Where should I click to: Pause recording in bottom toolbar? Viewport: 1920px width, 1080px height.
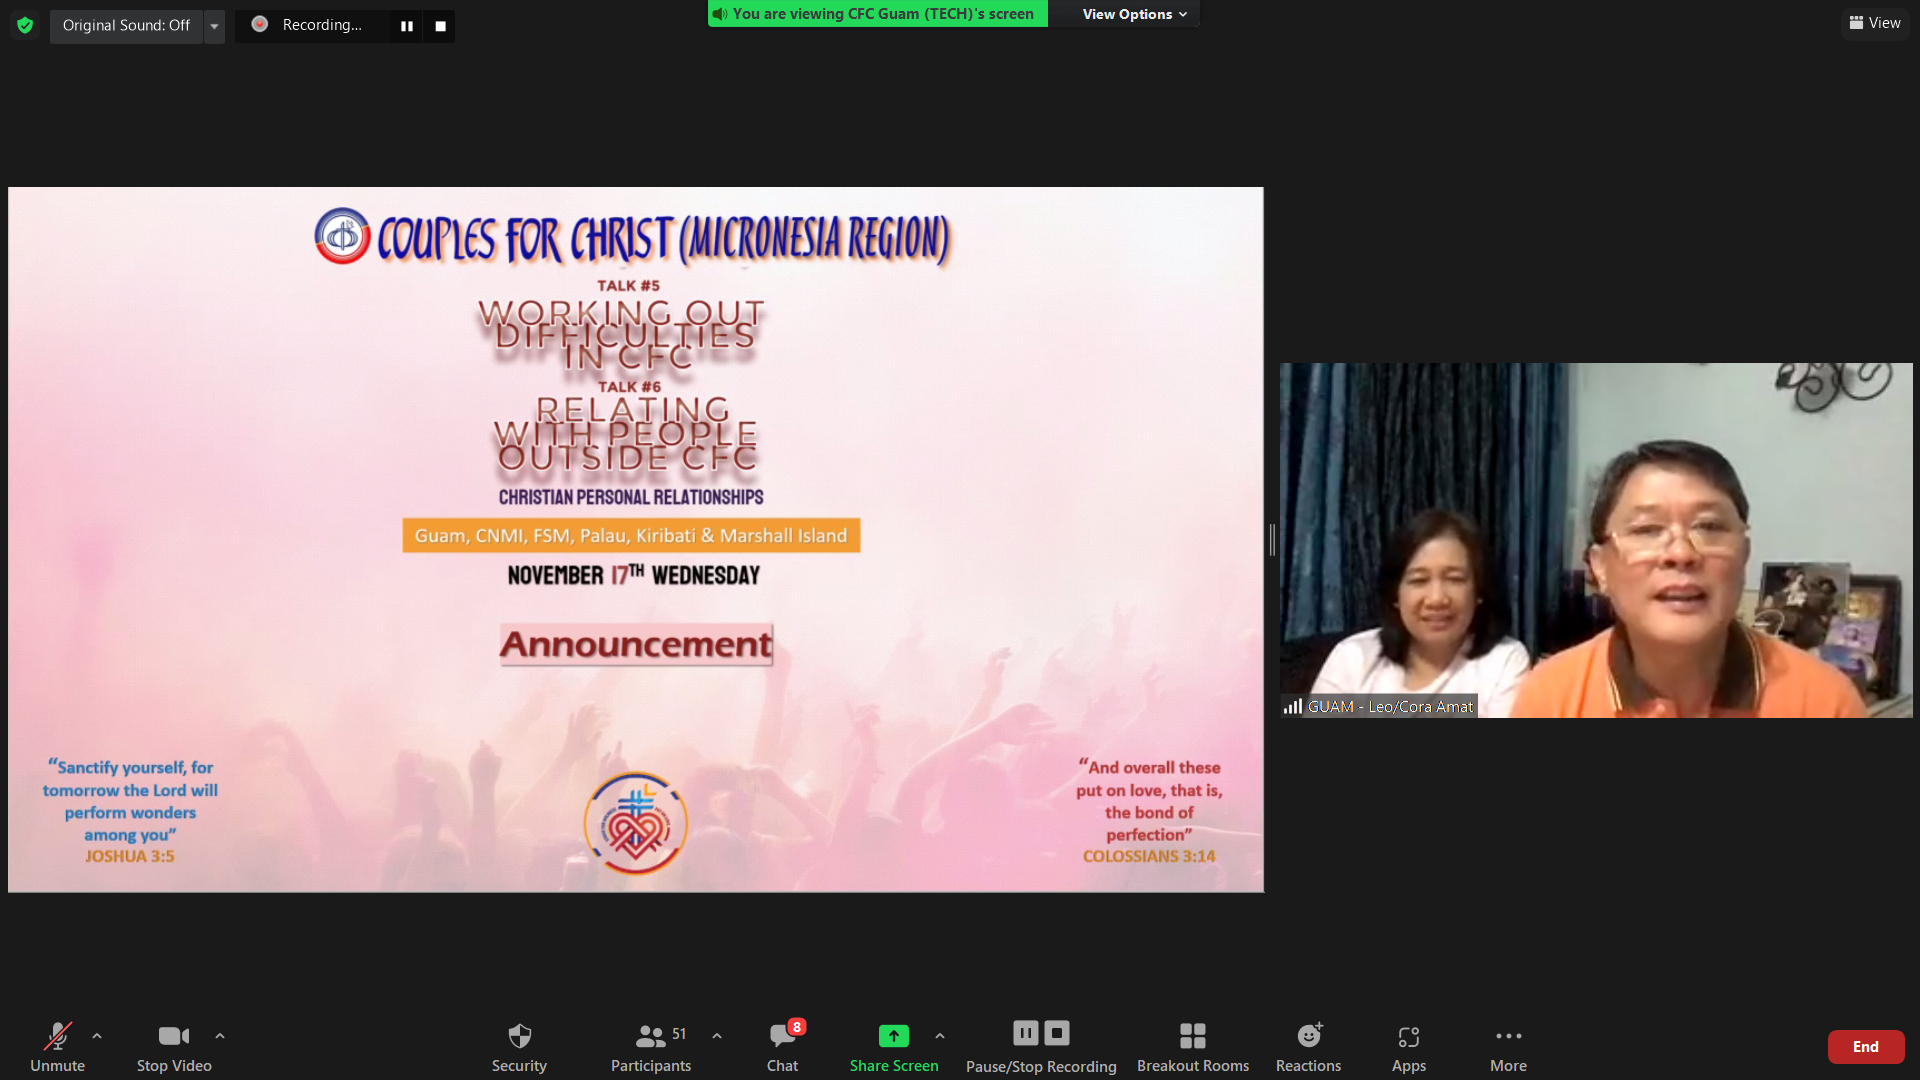[1026, 1033]
